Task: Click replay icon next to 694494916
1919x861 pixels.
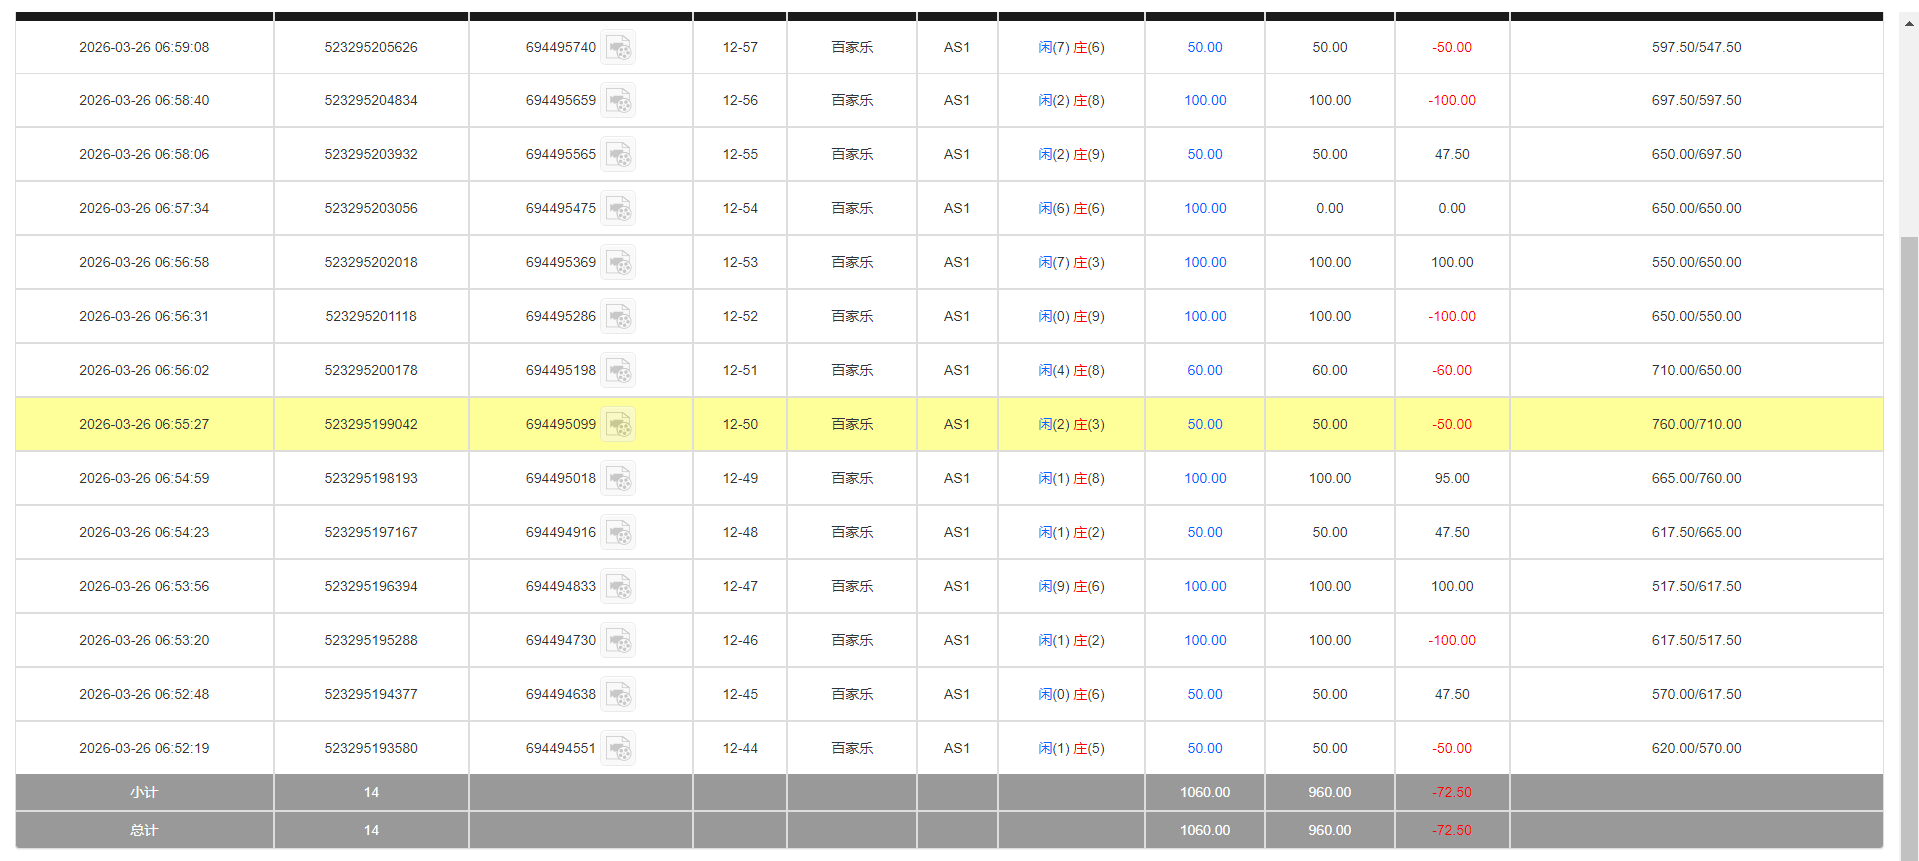Action: click(x=618, y=533)
